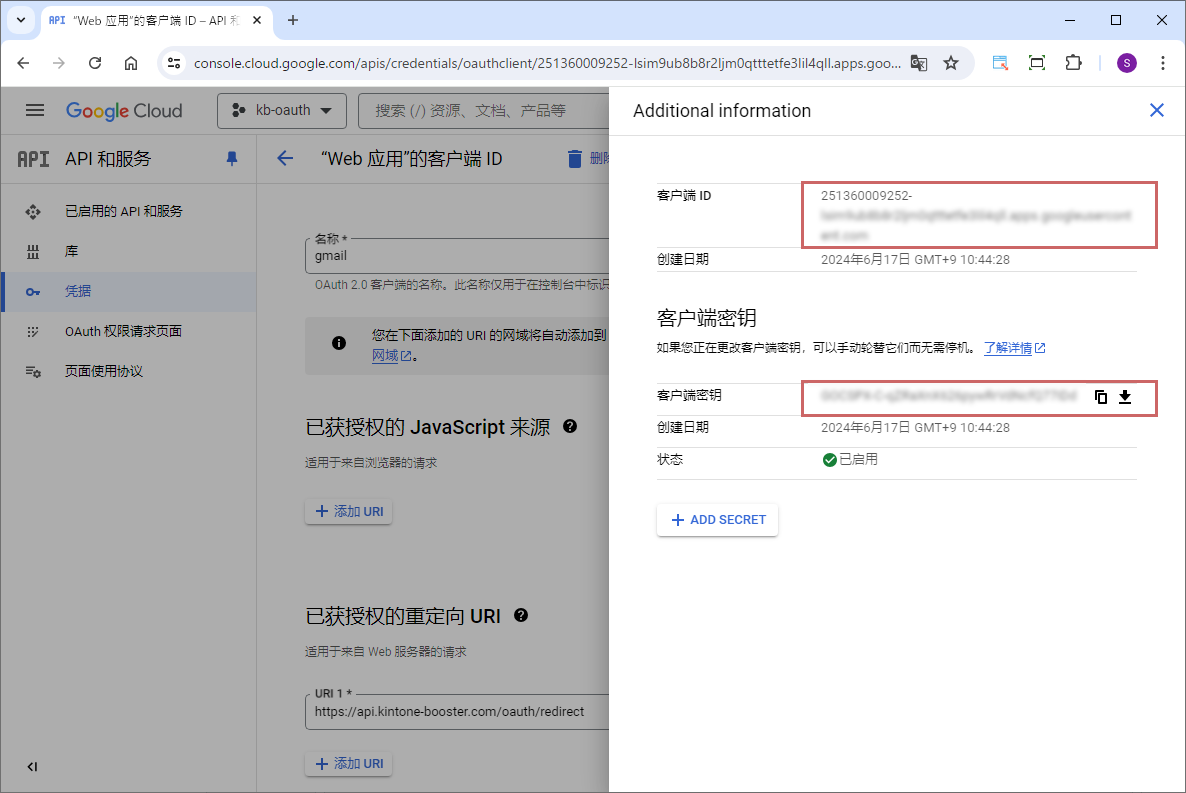
Task: Click the ADD SECRET button
Action: [x=717, y=520]
